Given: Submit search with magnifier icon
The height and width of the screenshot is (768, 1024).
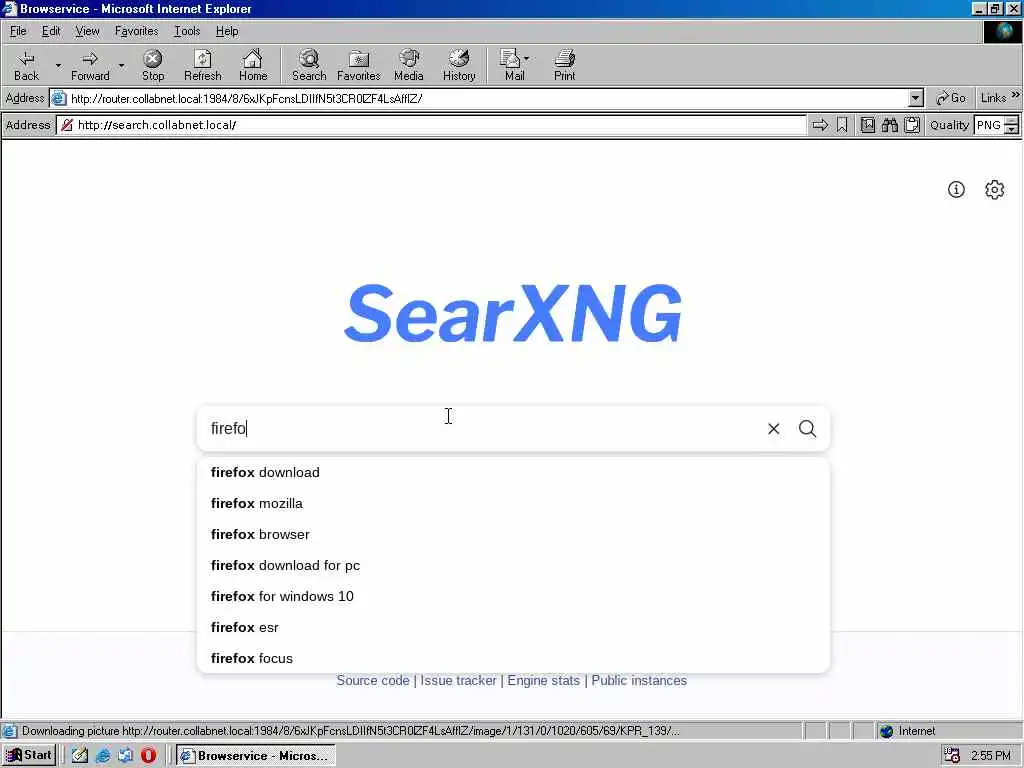Looking at the screenshot, I should [808, 428].
